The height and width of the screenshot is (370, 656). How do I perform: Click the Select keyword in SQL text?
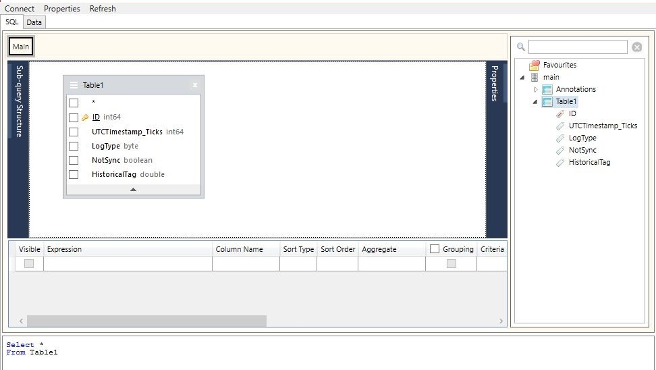(20, 344)
